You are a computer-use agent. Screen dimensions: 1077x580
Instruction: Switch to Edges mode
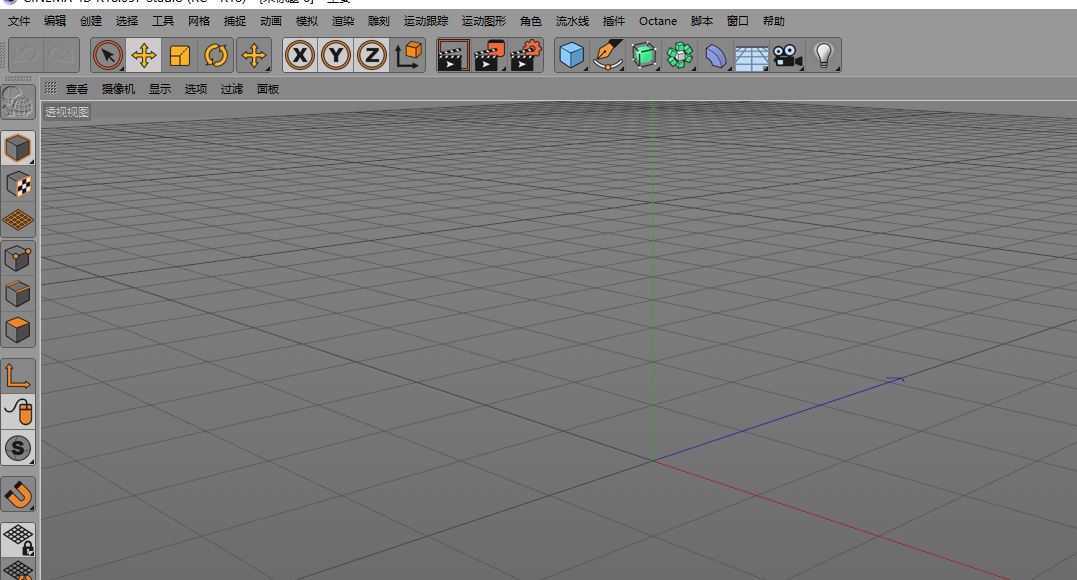pos(18,294)
